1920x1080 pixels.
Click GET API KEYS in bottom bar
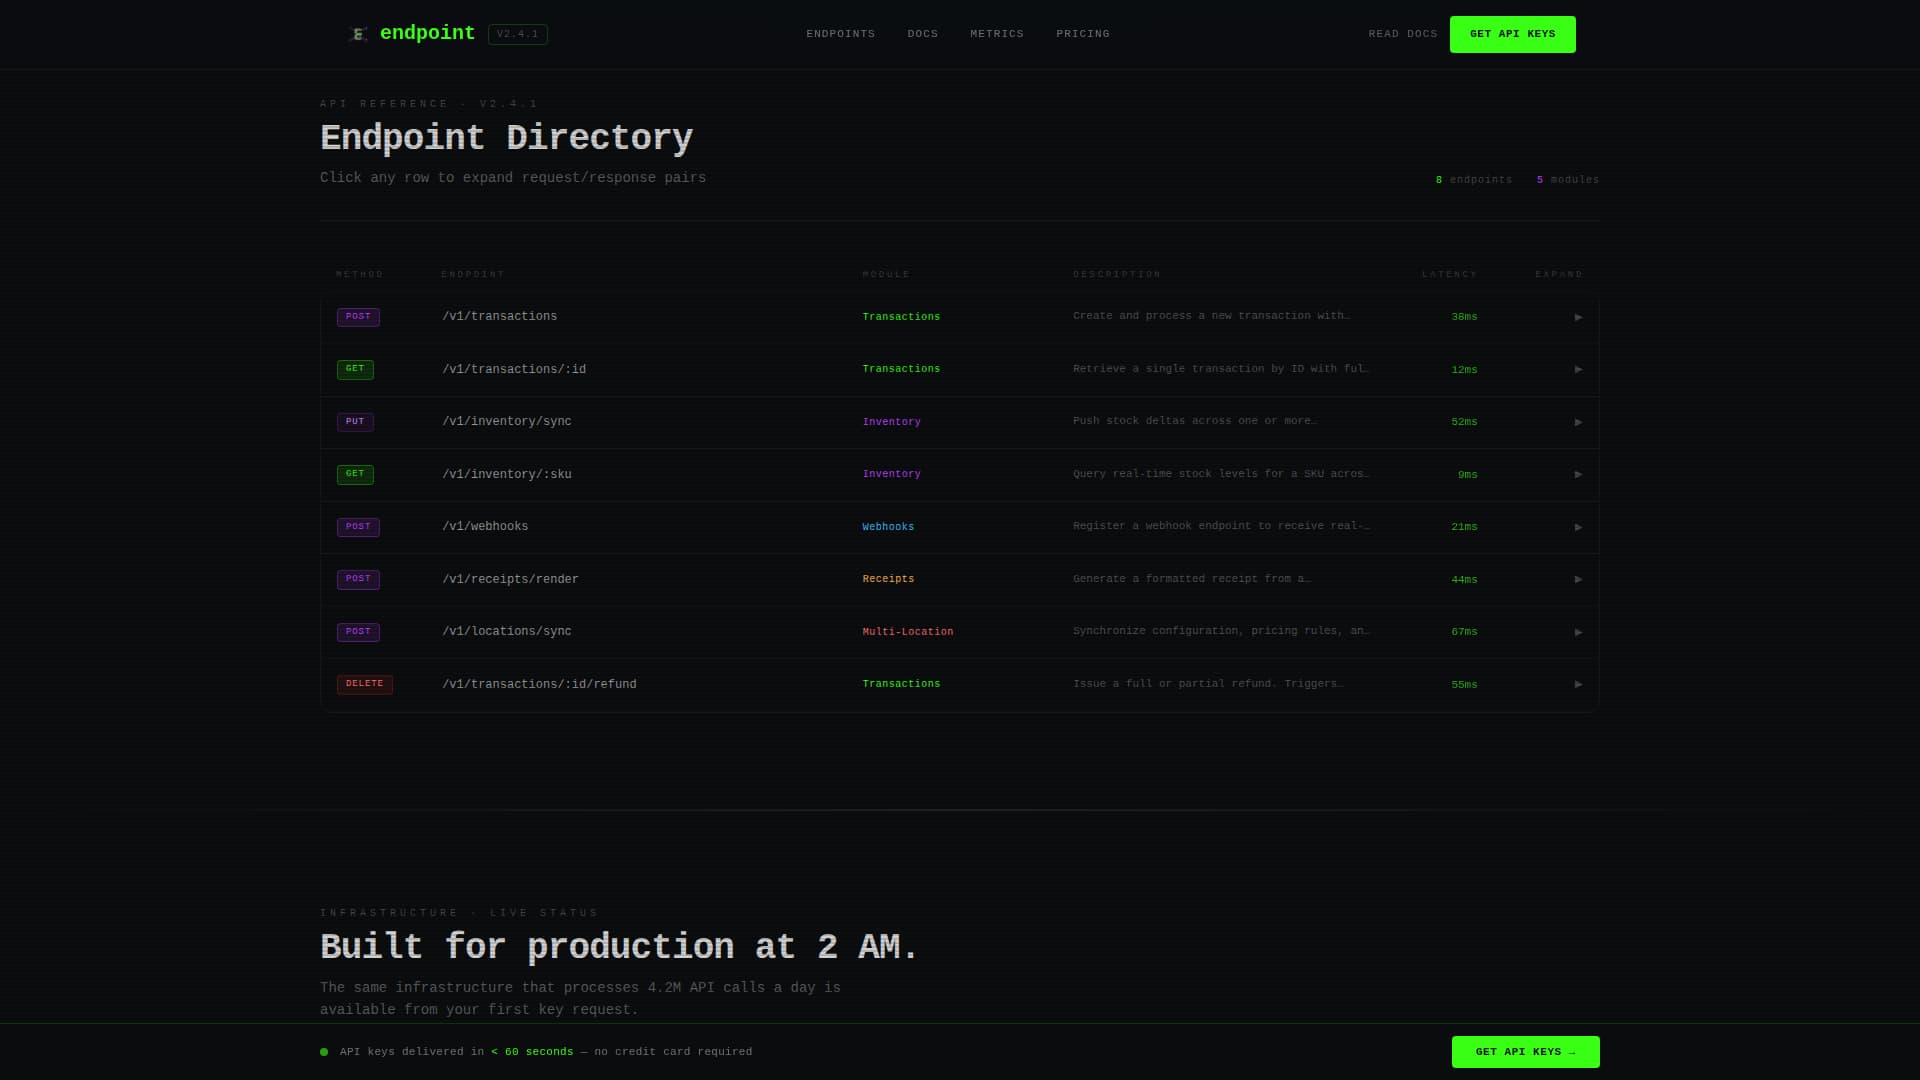(1525, 1052)
